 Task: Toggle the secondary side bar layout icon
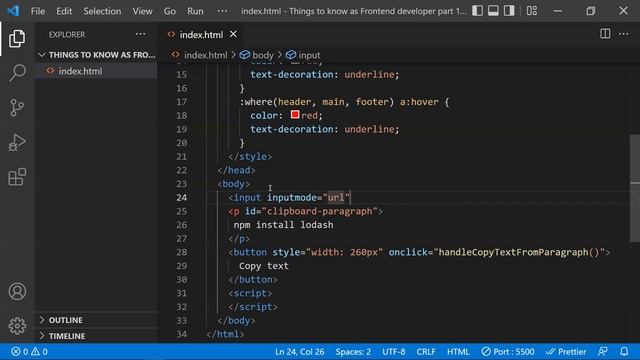click(x=509, y=11)
